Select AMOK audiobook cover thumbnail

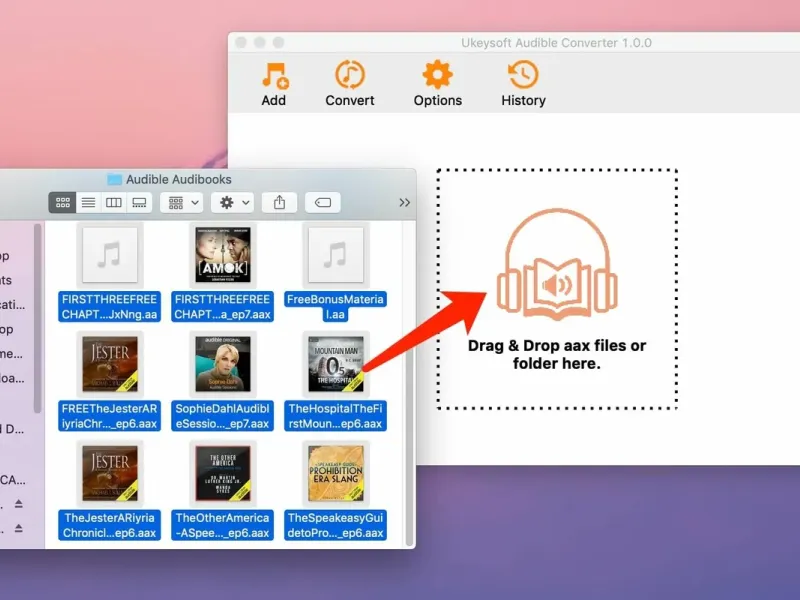tap(223, 255)
